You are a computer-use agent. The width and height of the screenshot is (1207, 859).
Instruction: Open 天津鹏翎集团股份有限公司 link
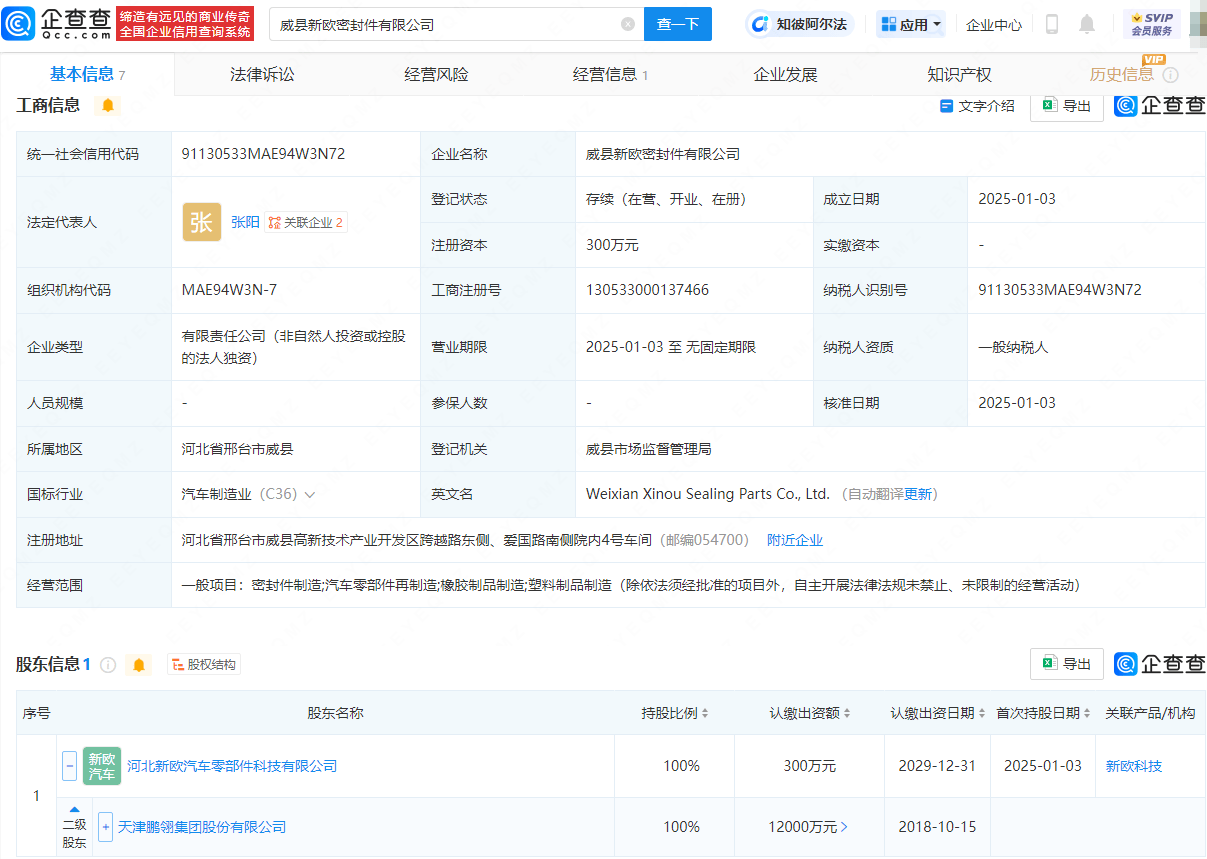coord(202,827)
